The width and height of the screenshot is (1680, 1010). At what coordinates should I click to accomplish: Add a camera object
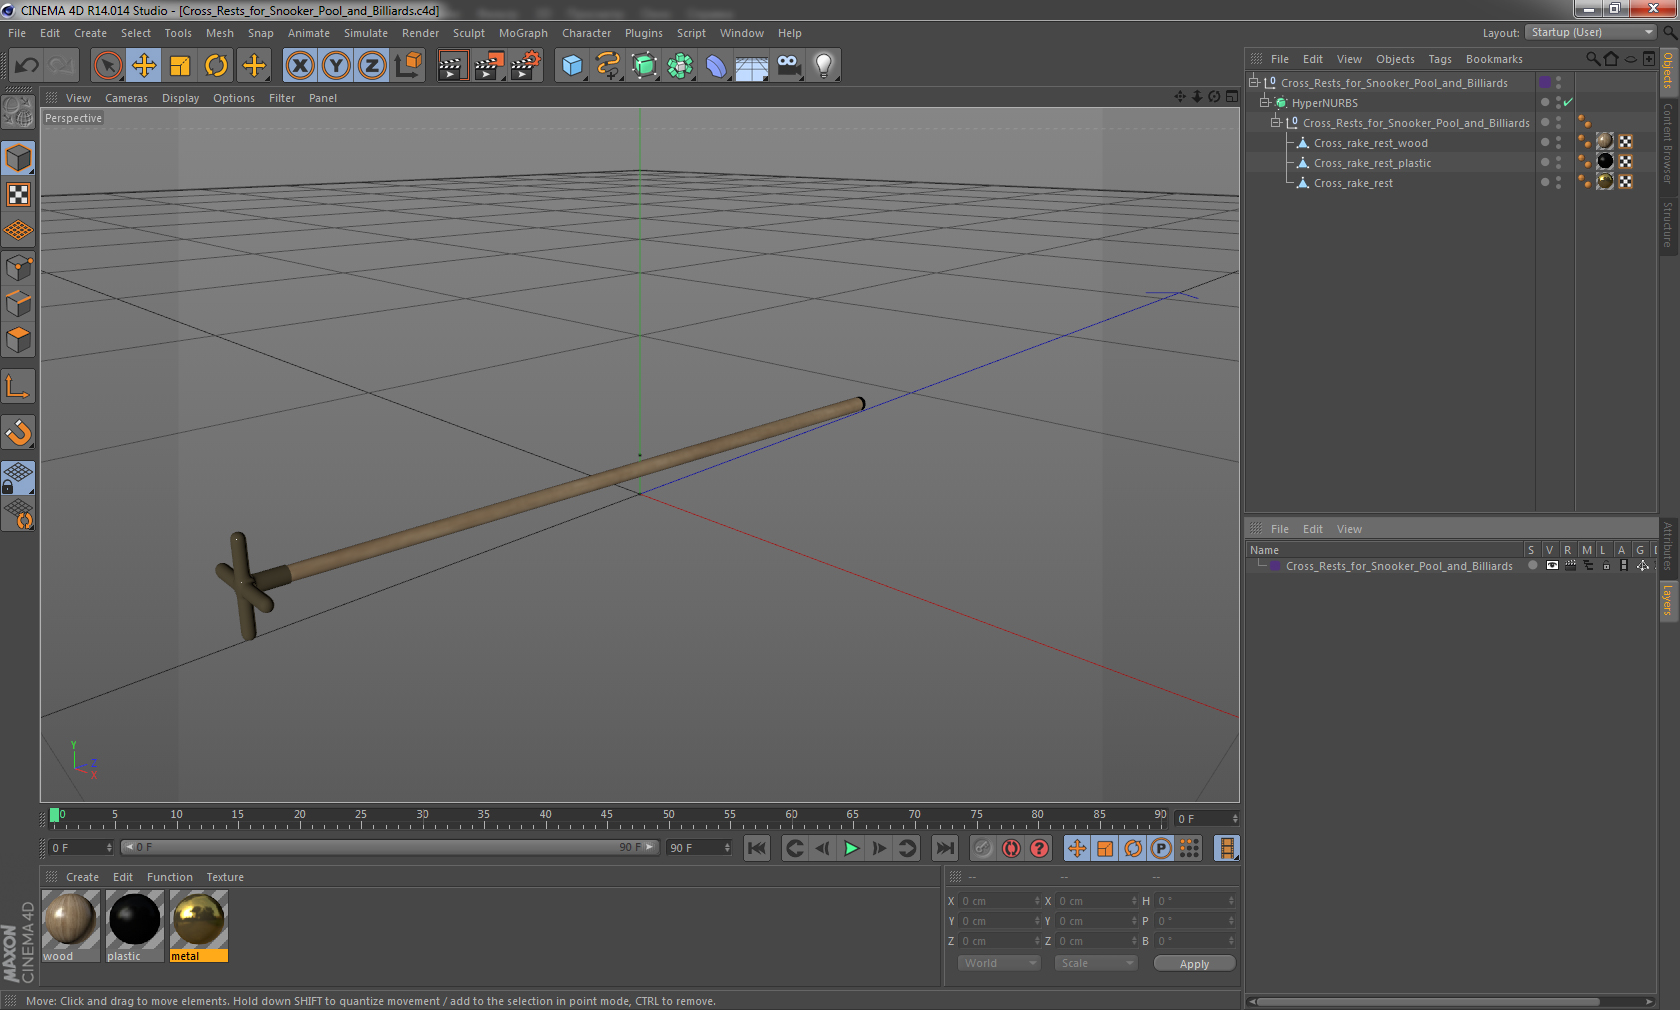coord(789,66)
